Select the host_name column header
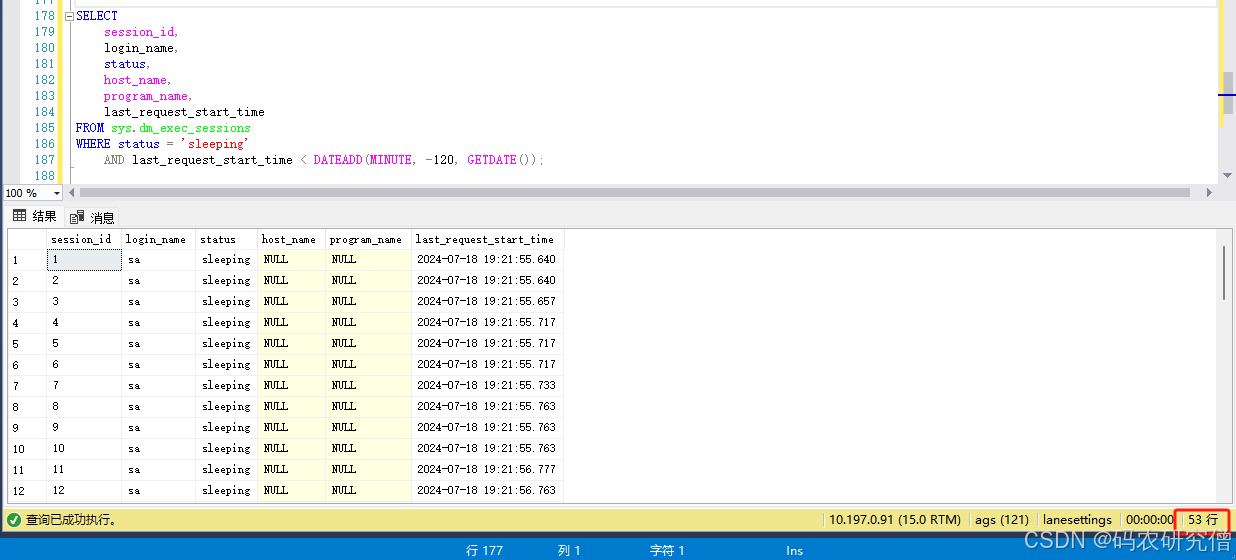The image size is (1236, 560). pyautogui.click(x=292, y=239)
